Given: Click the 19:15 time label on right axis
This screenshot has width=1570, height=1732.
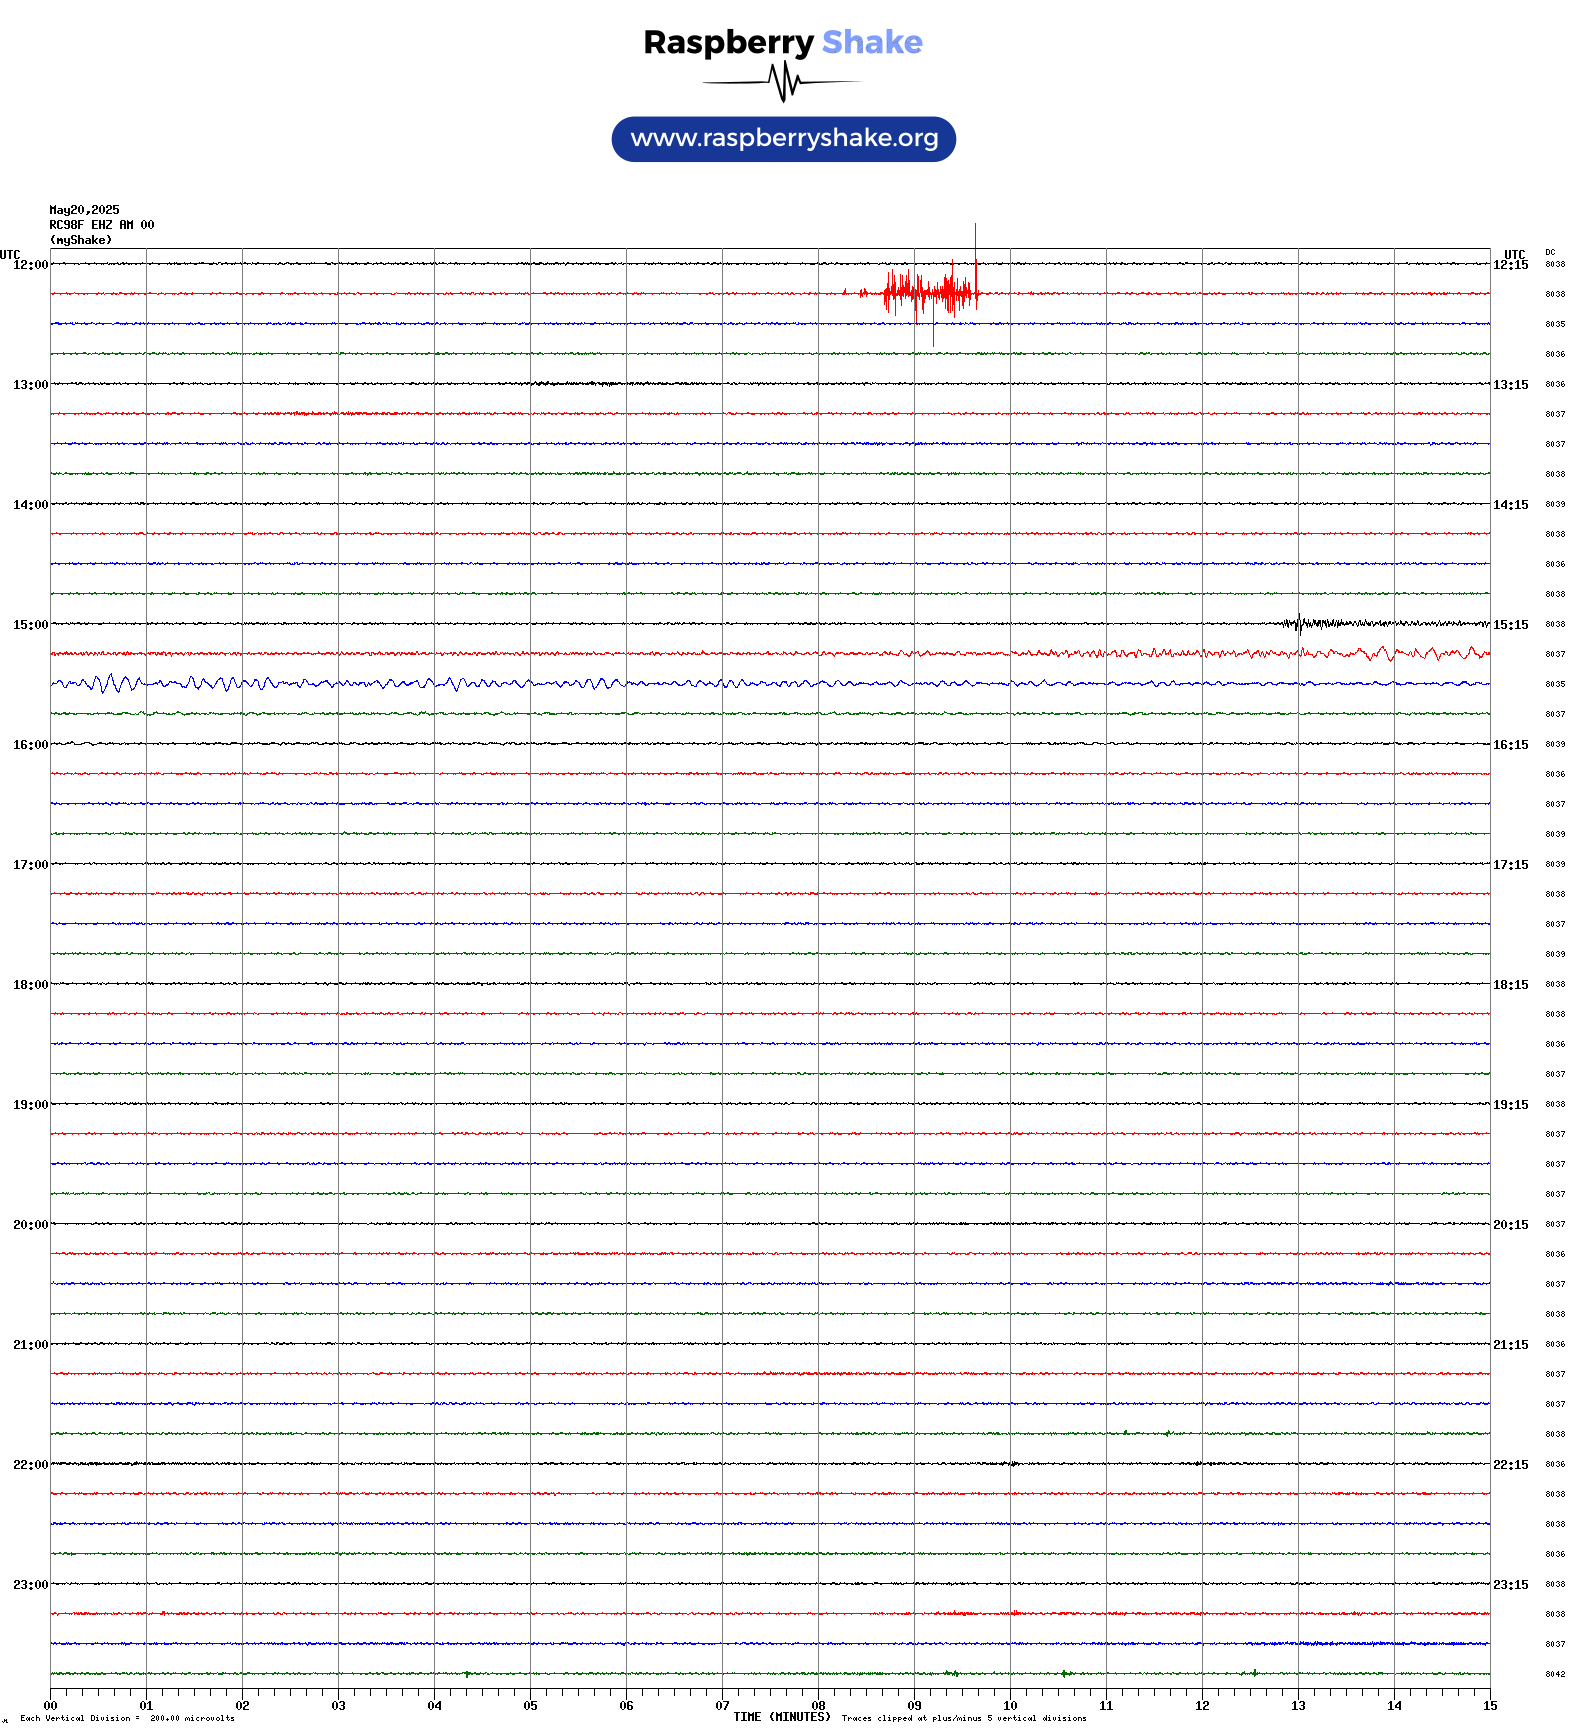Looking at the screenshot, I should [1510, 1105].
